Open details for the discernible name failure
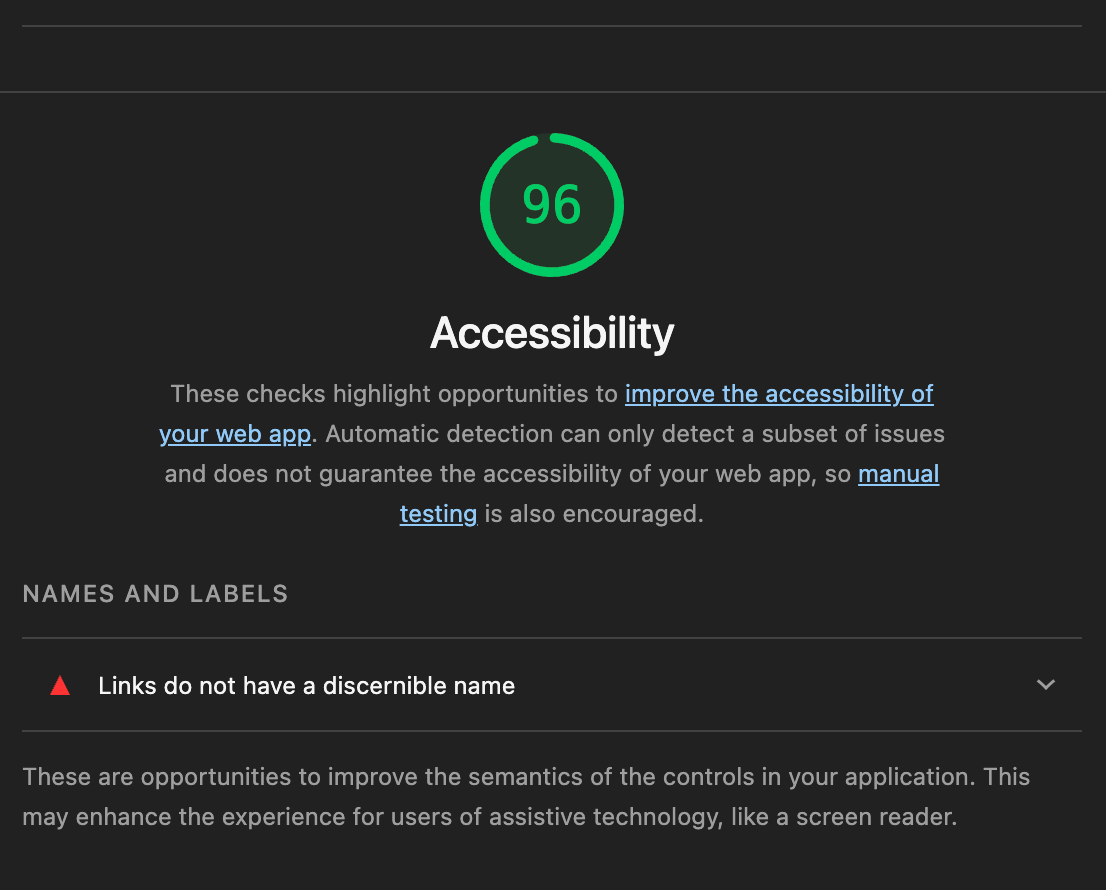Viewport: 1106px width, 890px height. [x=1046, y=685]
